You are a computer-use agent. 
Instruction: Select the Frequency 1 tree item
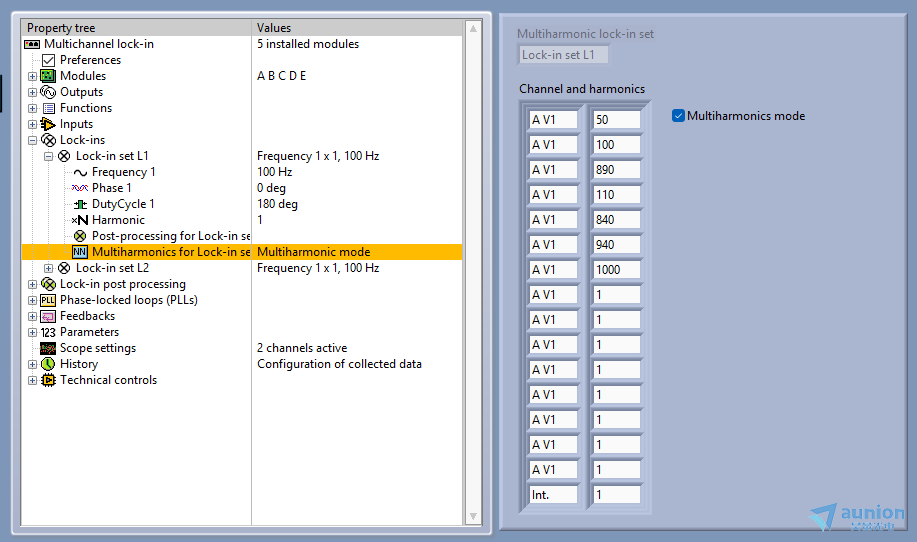(123, 172)
